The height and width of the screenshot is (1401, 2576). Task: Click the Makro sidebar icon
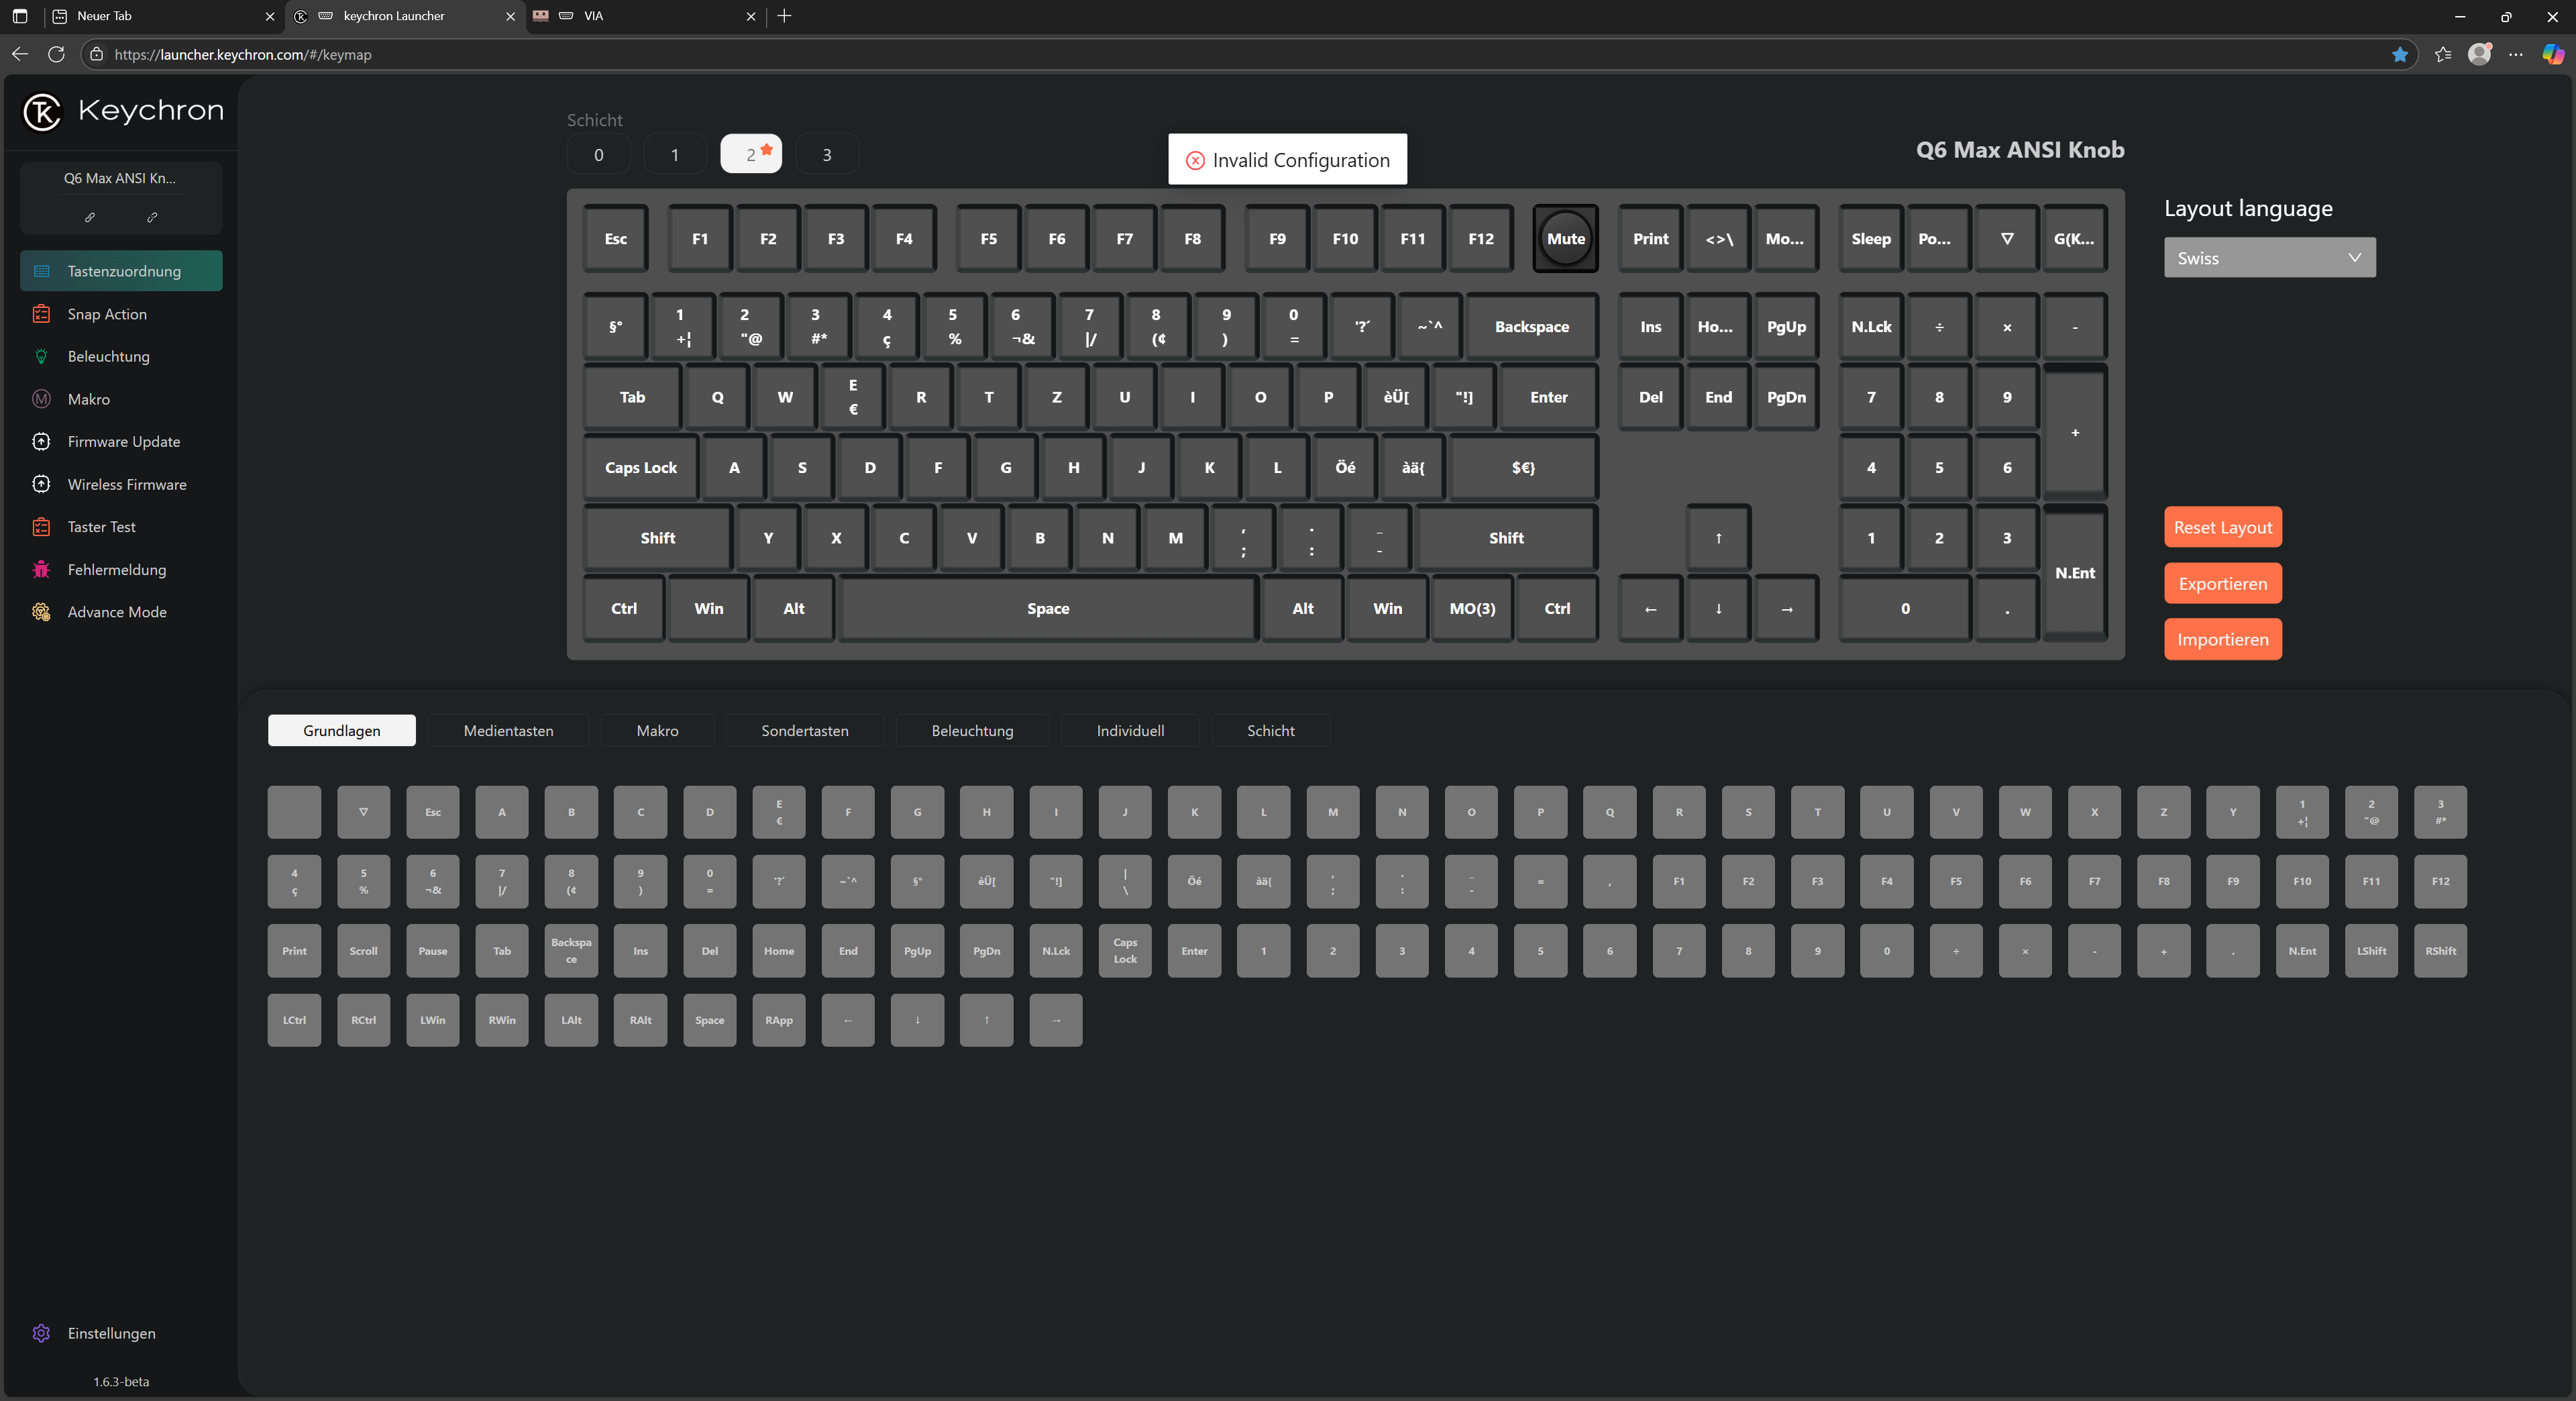[41, 399]
